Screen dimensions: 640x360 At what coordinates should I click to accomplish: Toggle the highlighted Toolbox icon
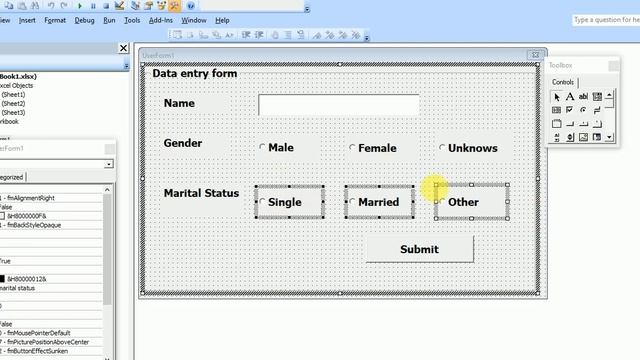click(x=175, y=6)
